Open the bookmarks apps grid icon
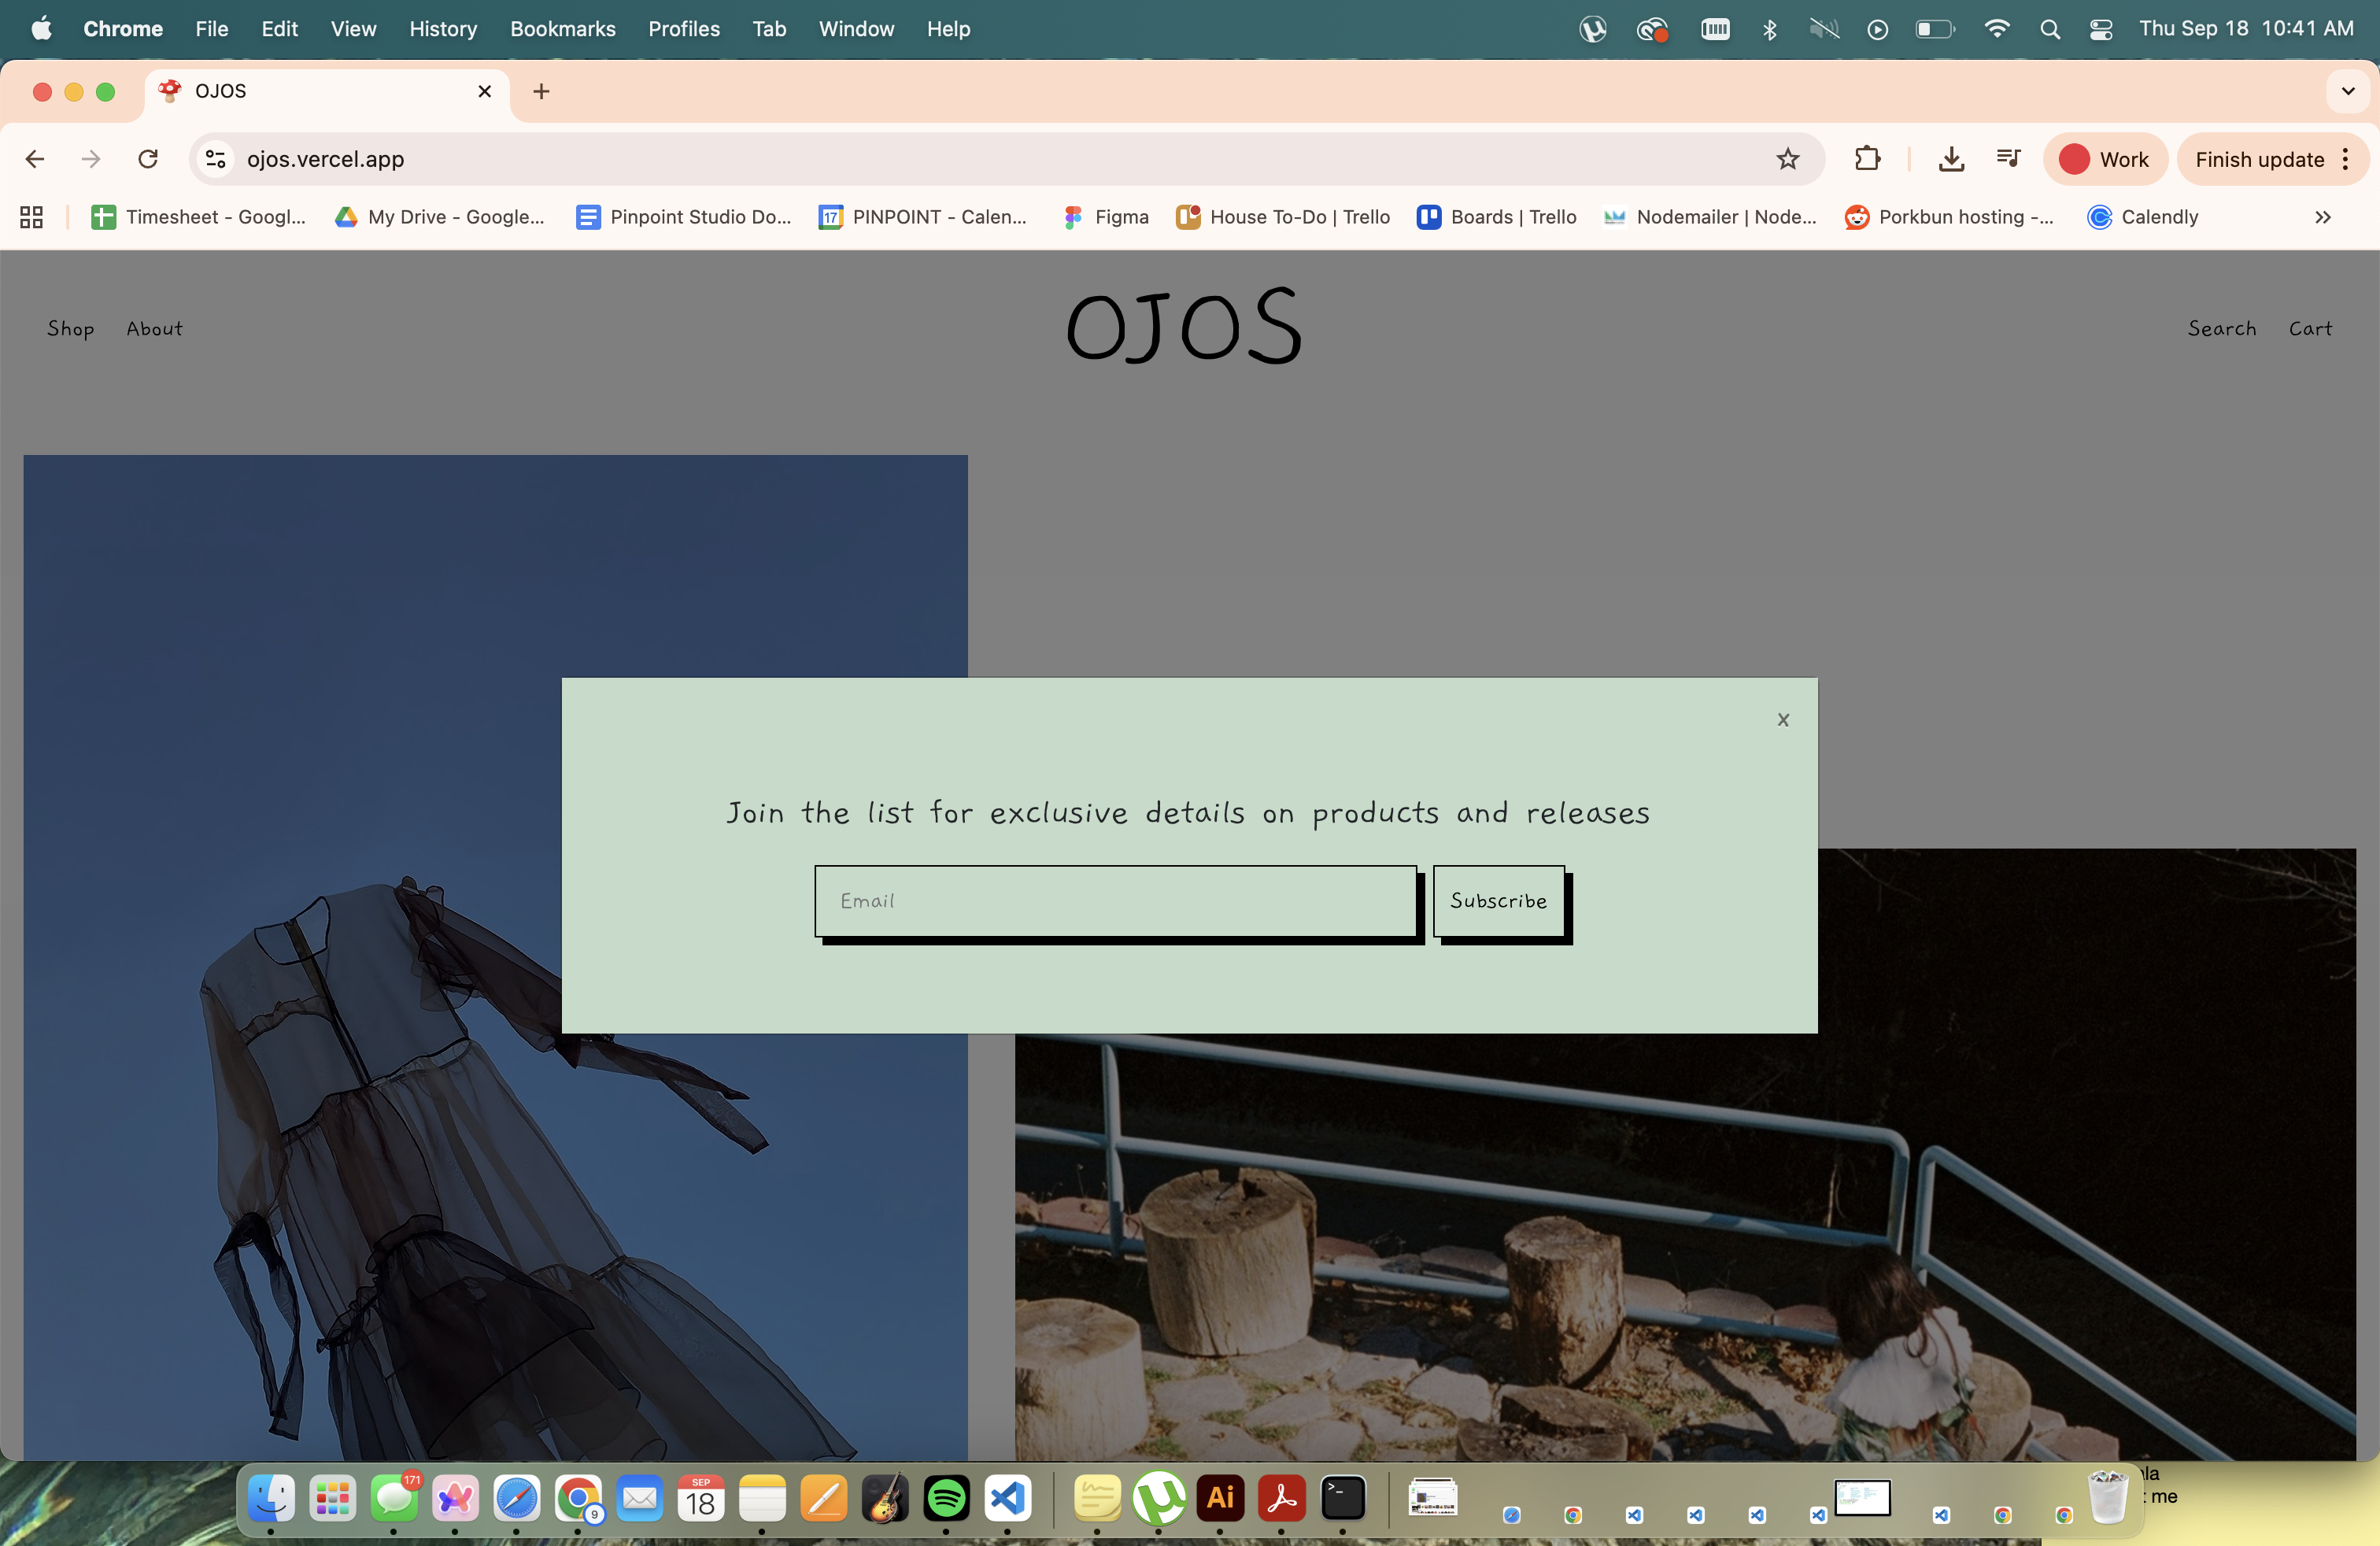The width and height of the screenshot is (2380, 1546). pyautogui.click(x=31, y=217)
